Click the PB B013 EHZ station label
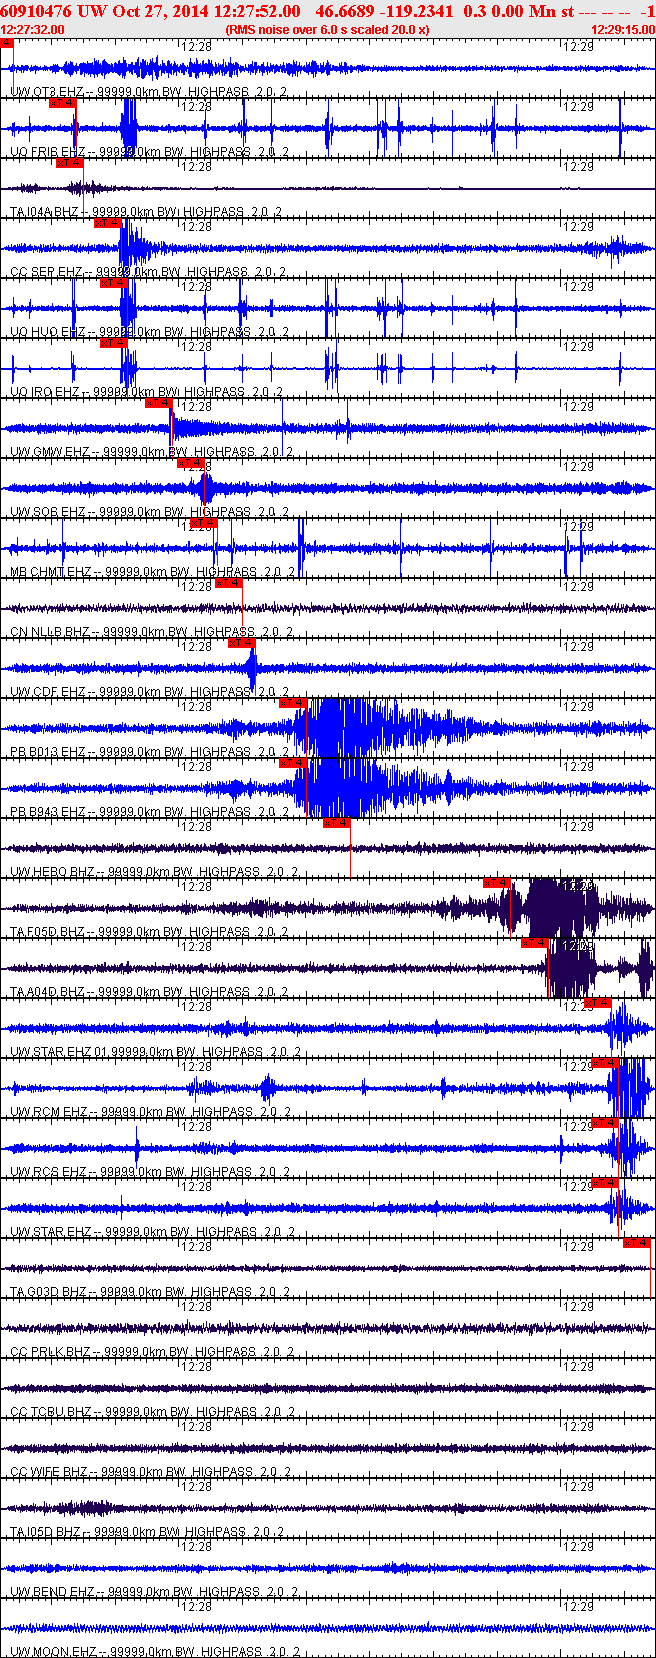Screen dimensions: 656x1658 coord(149,752)
